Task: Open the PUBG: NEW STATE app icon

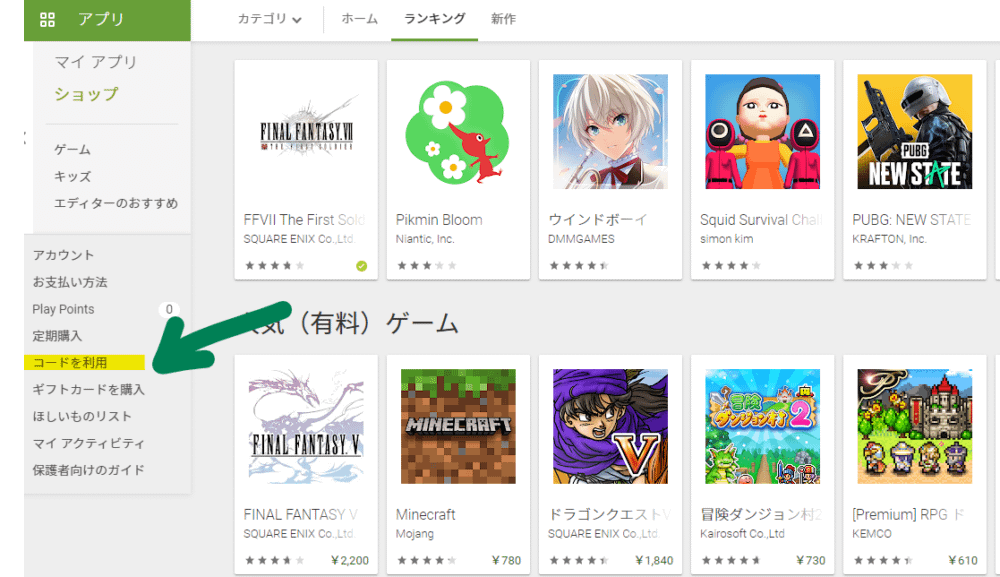Action: 915,131
